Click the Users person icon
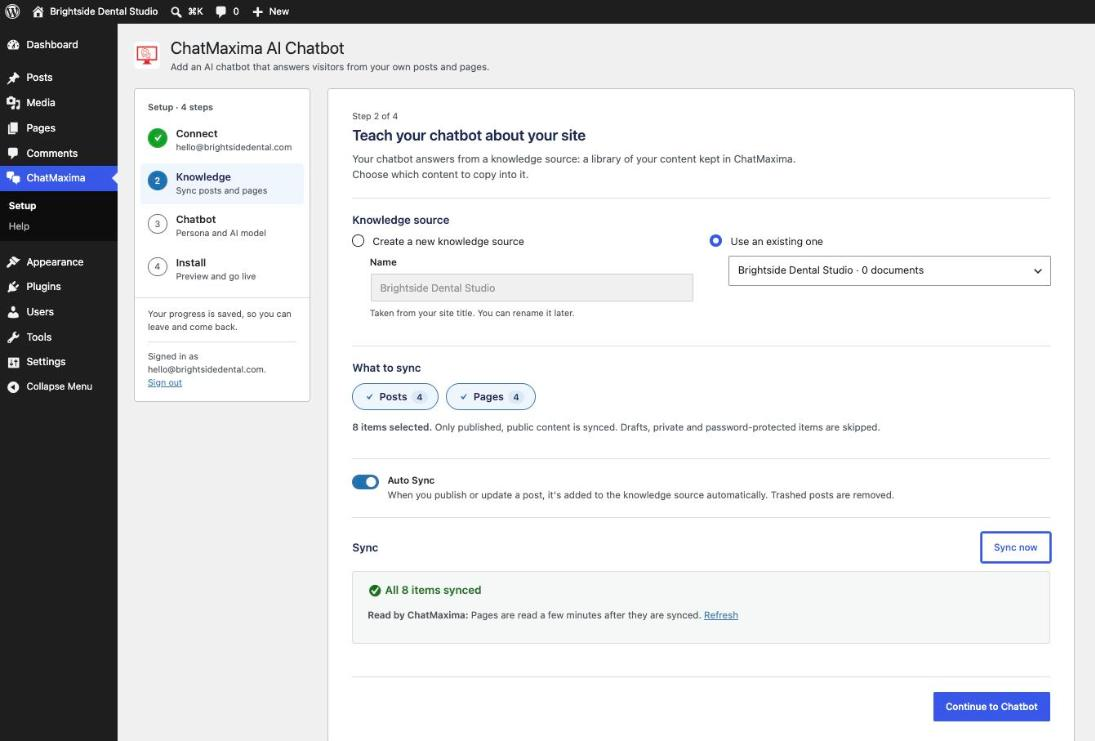 coord(13,312)
